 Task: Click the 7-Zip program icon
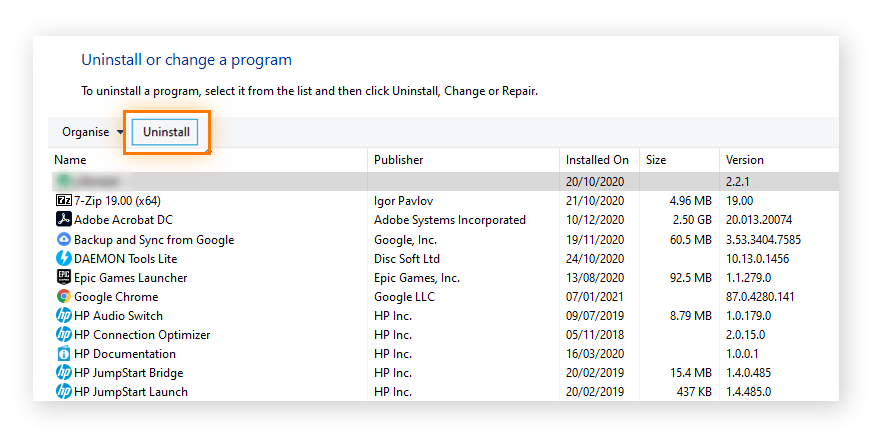(x=63, y=201)
